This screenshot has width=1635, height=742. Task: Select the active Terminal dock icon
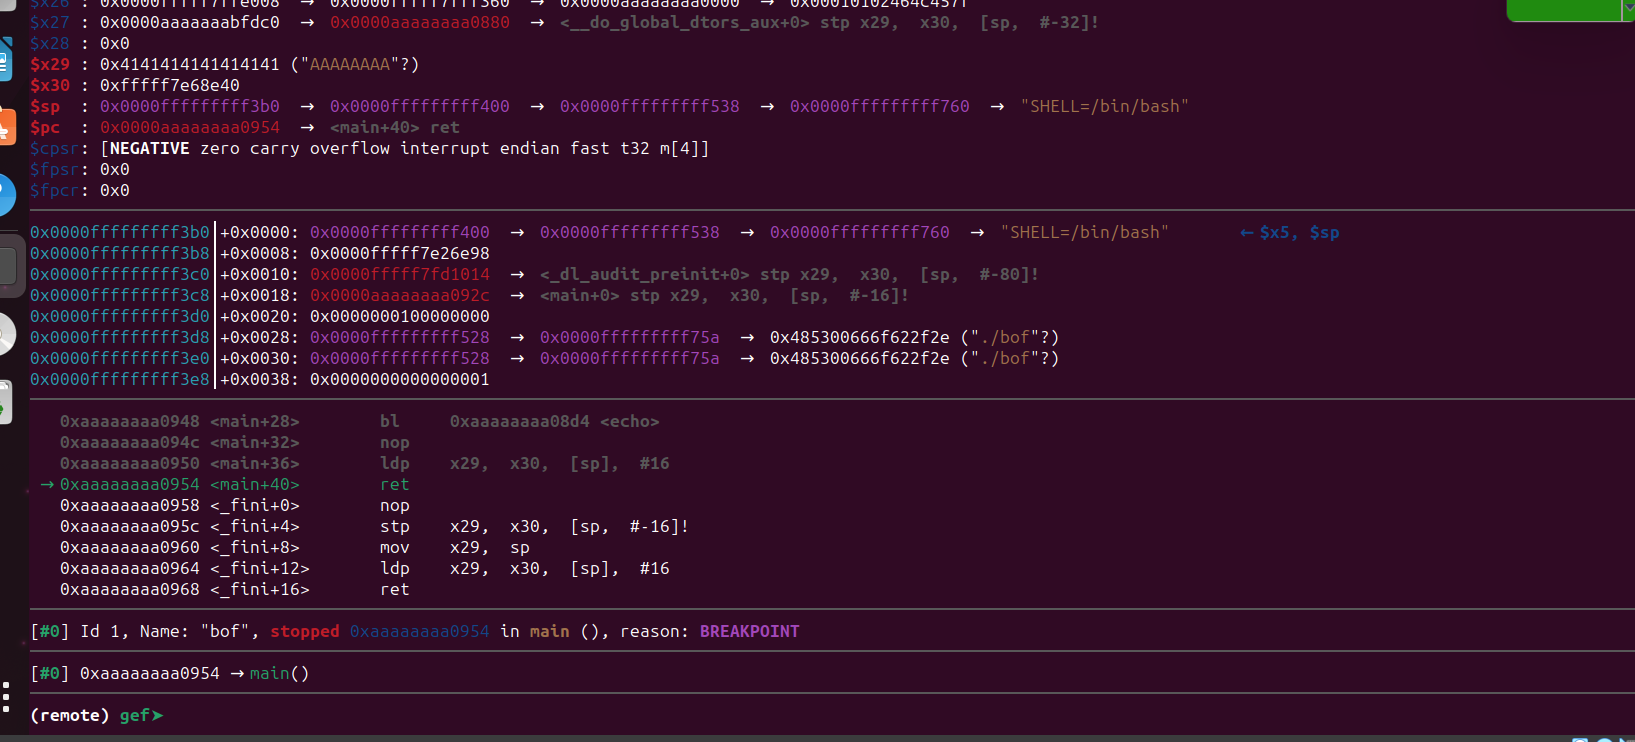pyautogui.click(x=8, y=265)
